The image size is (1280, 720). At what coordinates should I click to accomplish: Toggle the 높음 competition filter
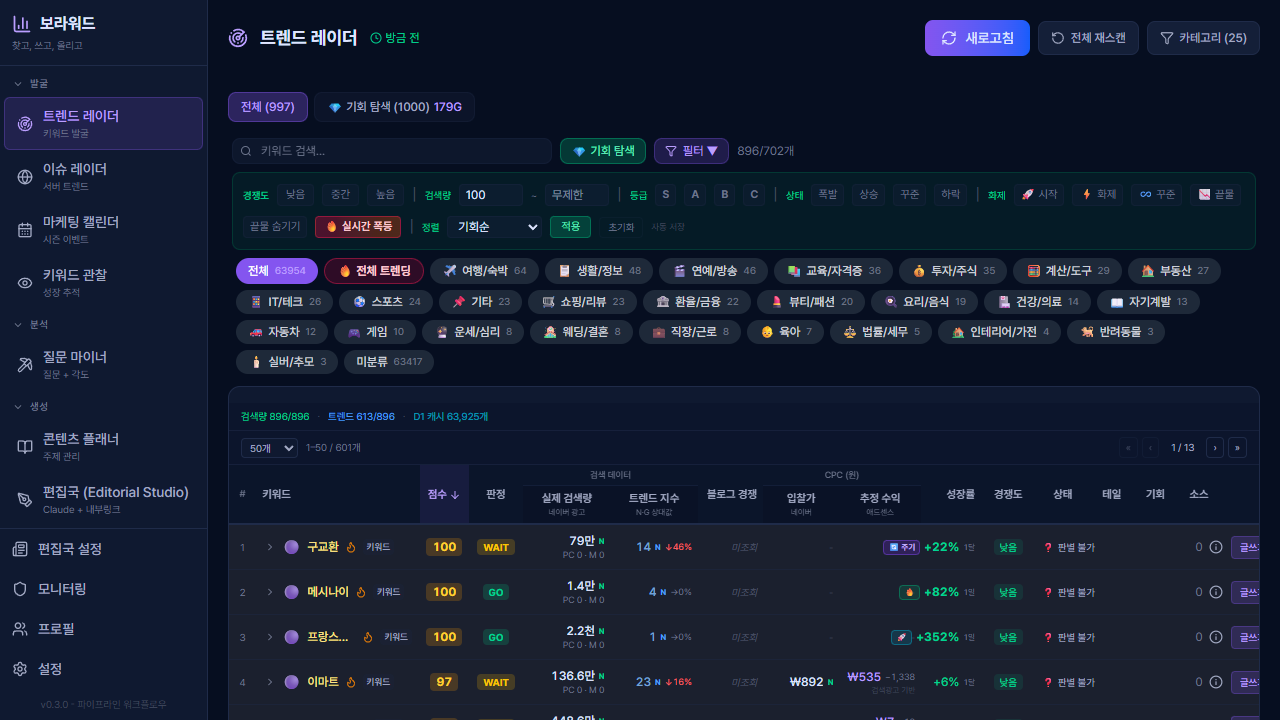click(x=385, y=195)
